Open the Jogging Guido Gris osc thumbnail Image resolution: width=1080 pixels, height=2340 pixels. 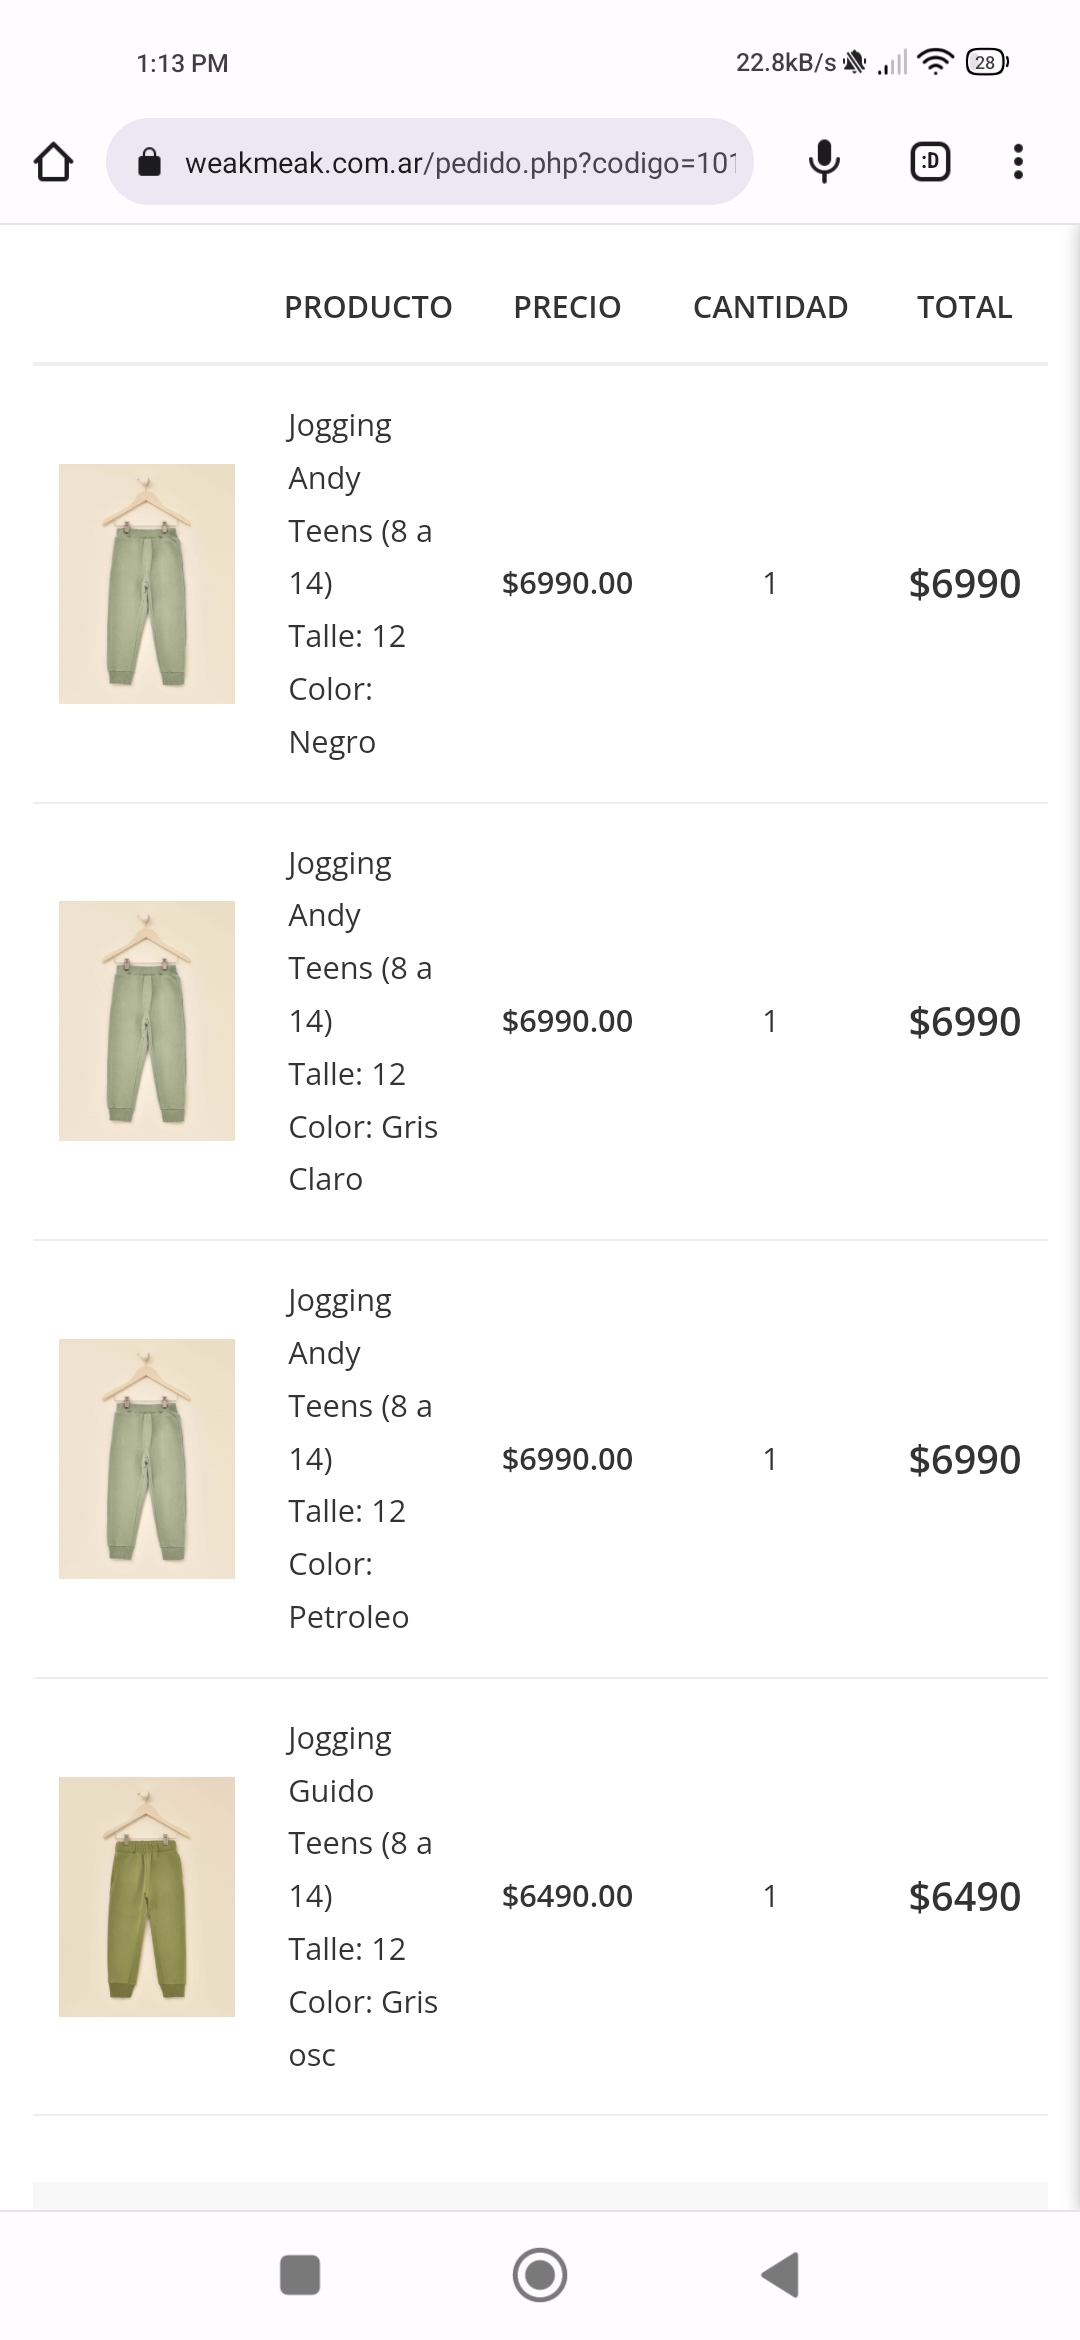(147, 1896)
